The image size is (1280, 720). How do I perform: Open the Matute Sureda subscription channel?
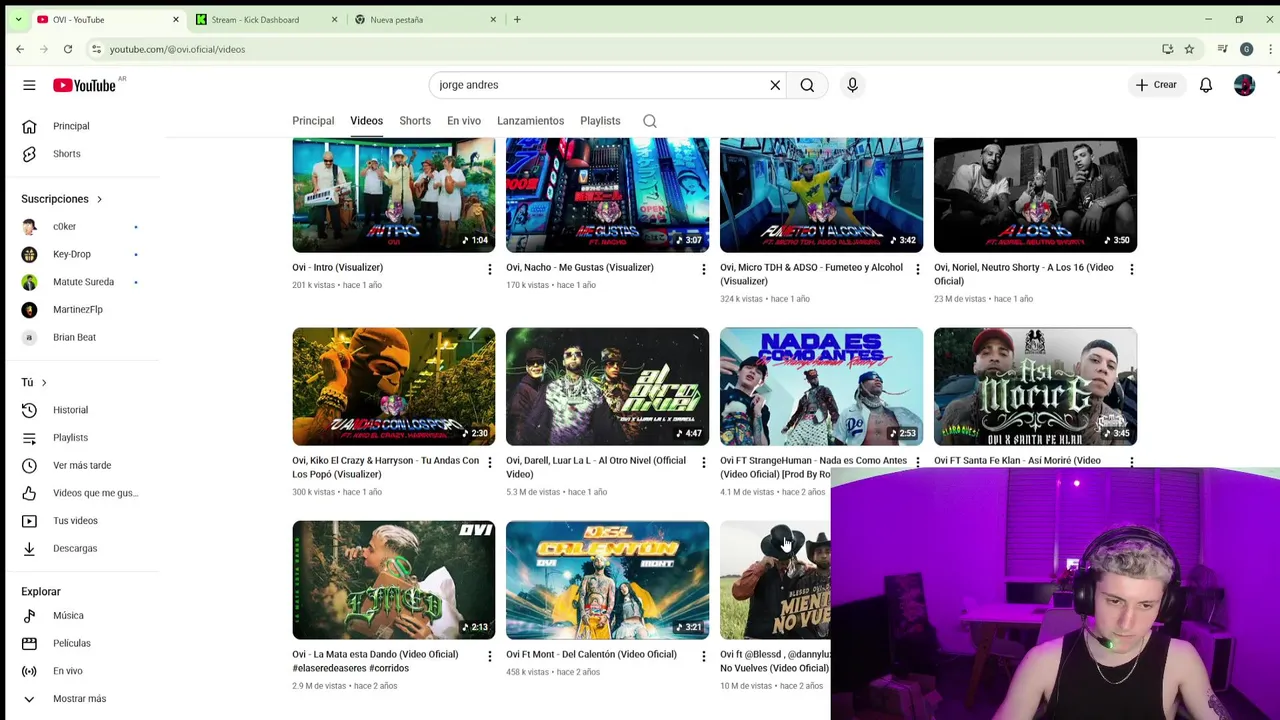tap(85, 282)
